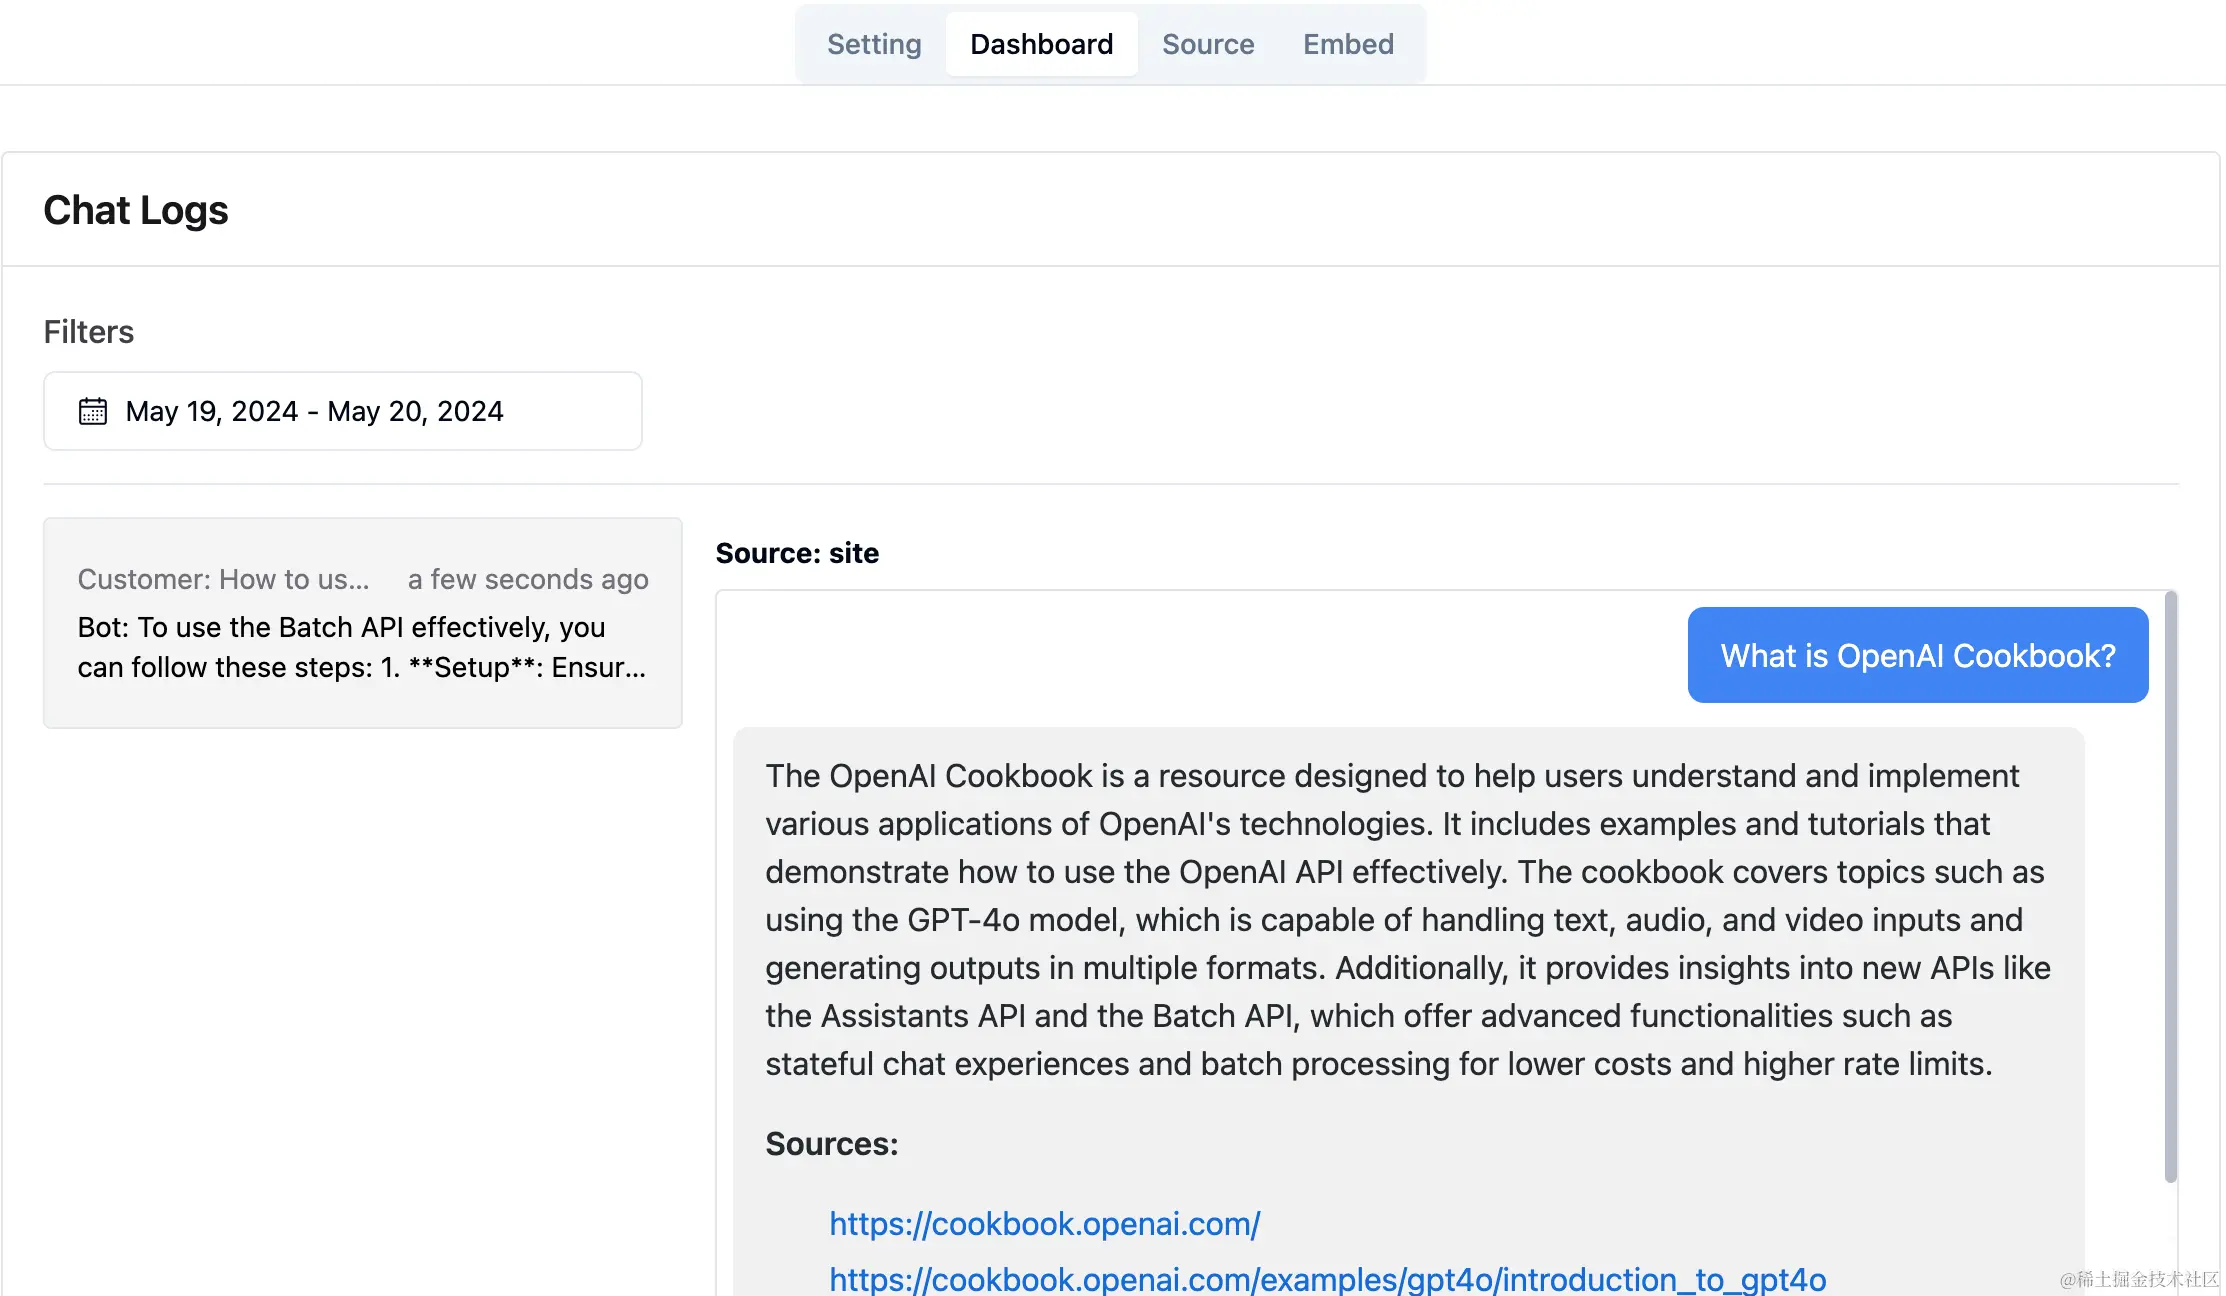Click the Chat Logs heading
The width and height of the screenshot is (2226, 1296).
pyautogui.click(x=136, y=210)
